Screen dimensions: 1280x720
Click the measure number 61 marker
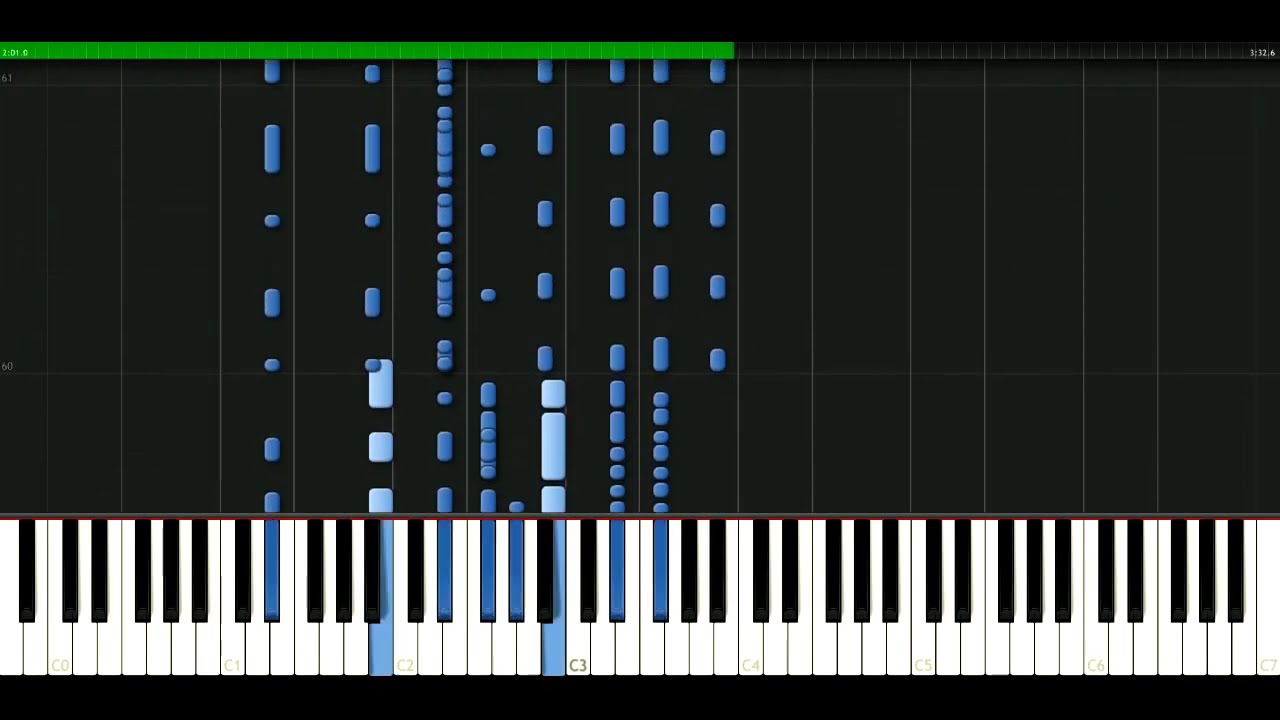tap(7, 78)
